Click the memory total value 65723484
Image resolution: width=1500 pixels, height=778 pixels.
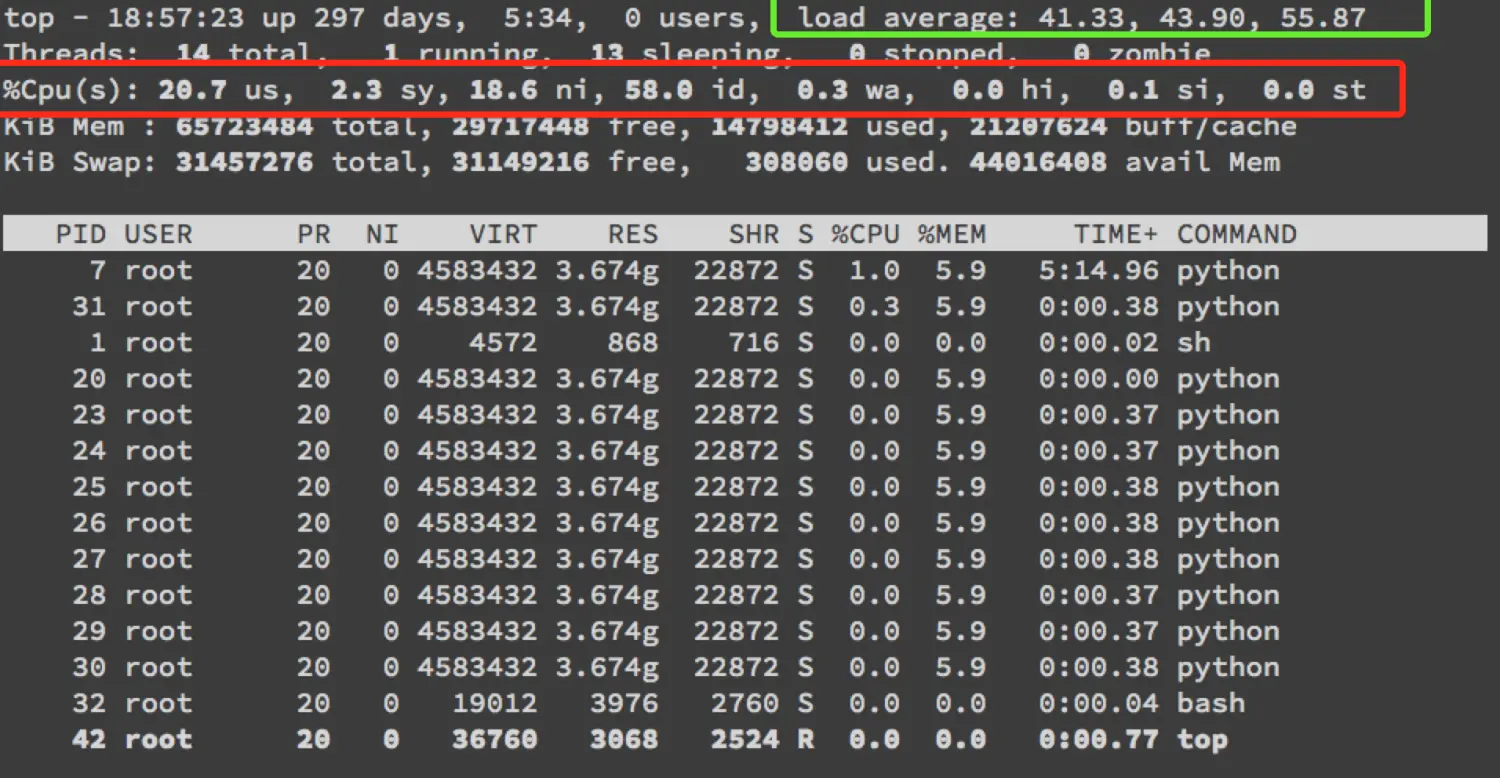(x=245, y=126)
